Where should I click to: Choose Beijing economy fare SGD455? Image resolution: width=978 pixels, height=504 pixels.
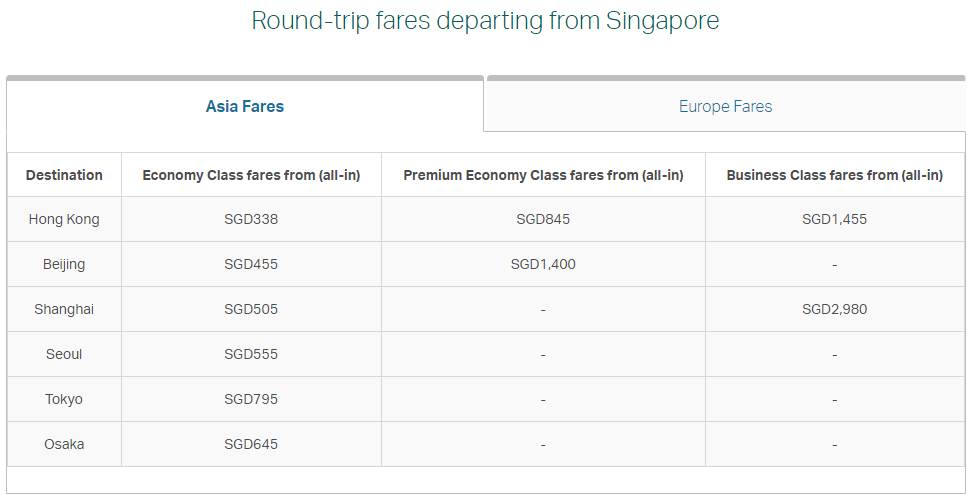(251, 264)
